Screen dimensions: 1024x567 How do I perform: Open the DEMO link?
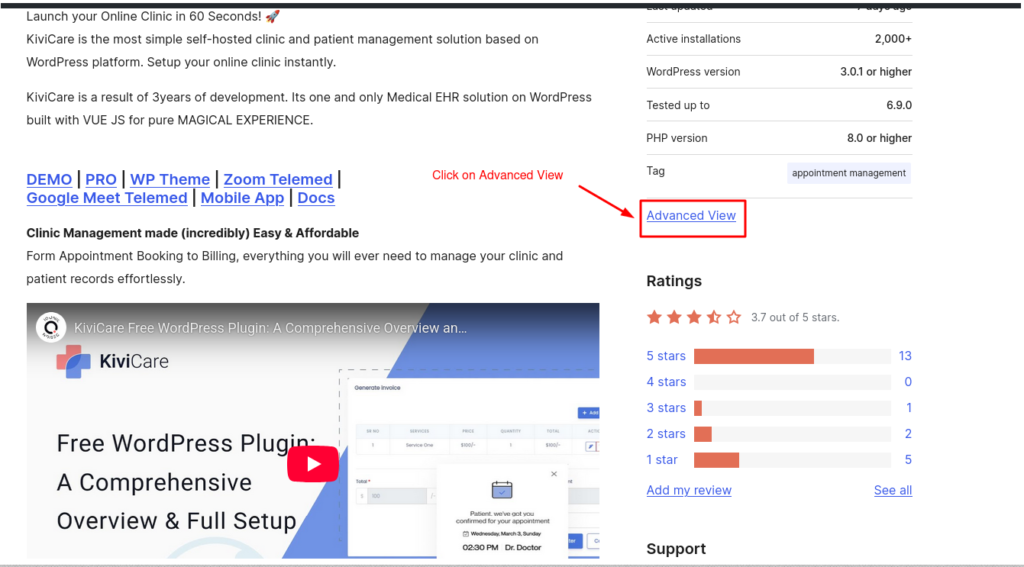tap(49, 179)
